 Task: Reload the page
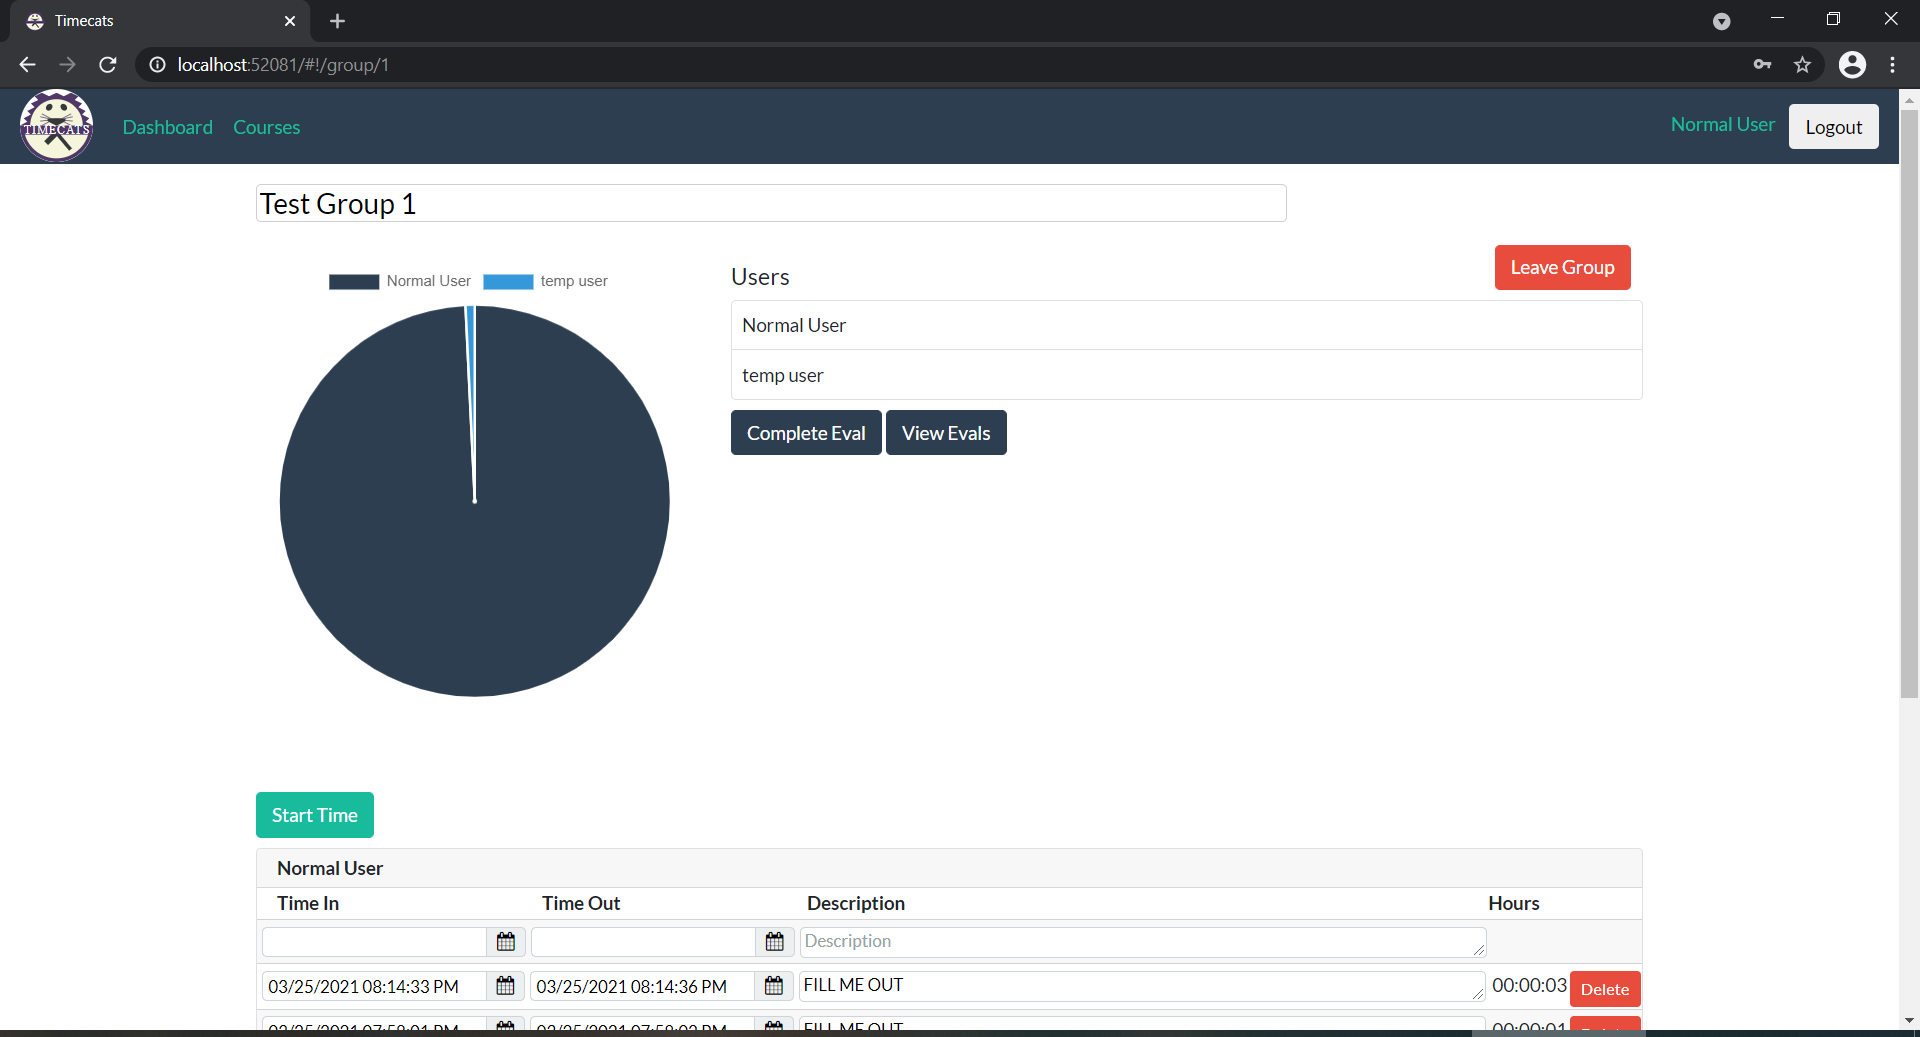tap(108, 65)
